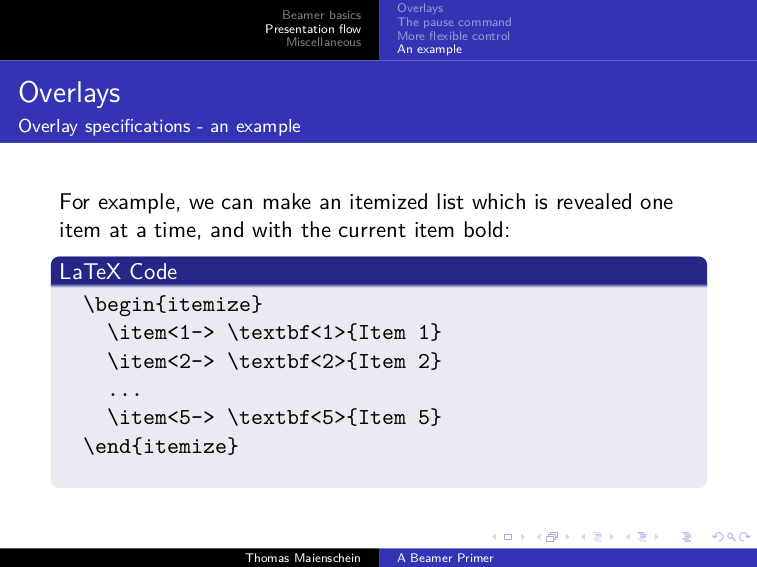Click the go-forward curved arrow icon
The image size is (757, 567).
[x=743, y=538]
